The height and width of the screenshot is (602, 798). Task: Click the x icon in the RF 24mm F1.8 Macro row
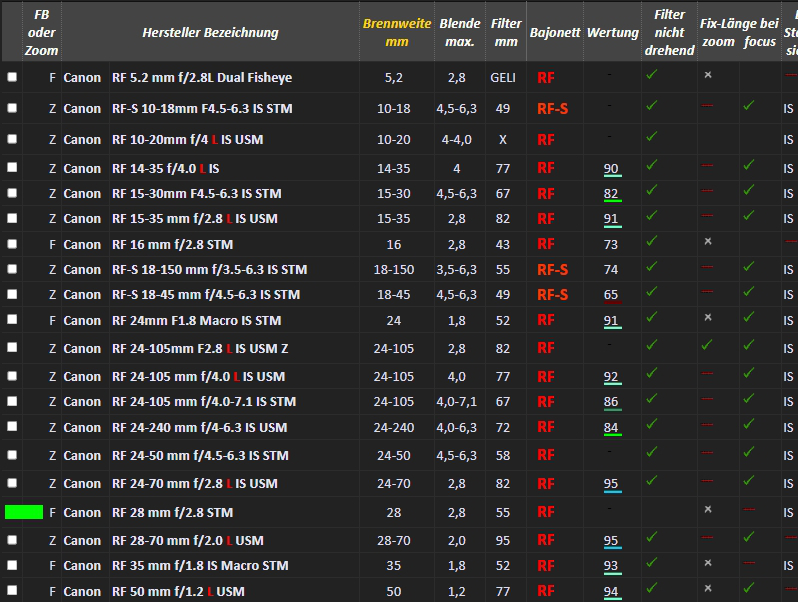coord(707,317)
